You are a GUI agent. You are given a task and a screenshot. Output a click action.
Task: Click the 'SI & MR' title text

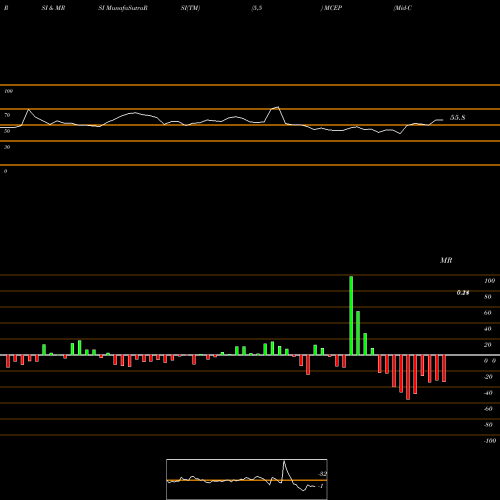(x=53, y=8)
